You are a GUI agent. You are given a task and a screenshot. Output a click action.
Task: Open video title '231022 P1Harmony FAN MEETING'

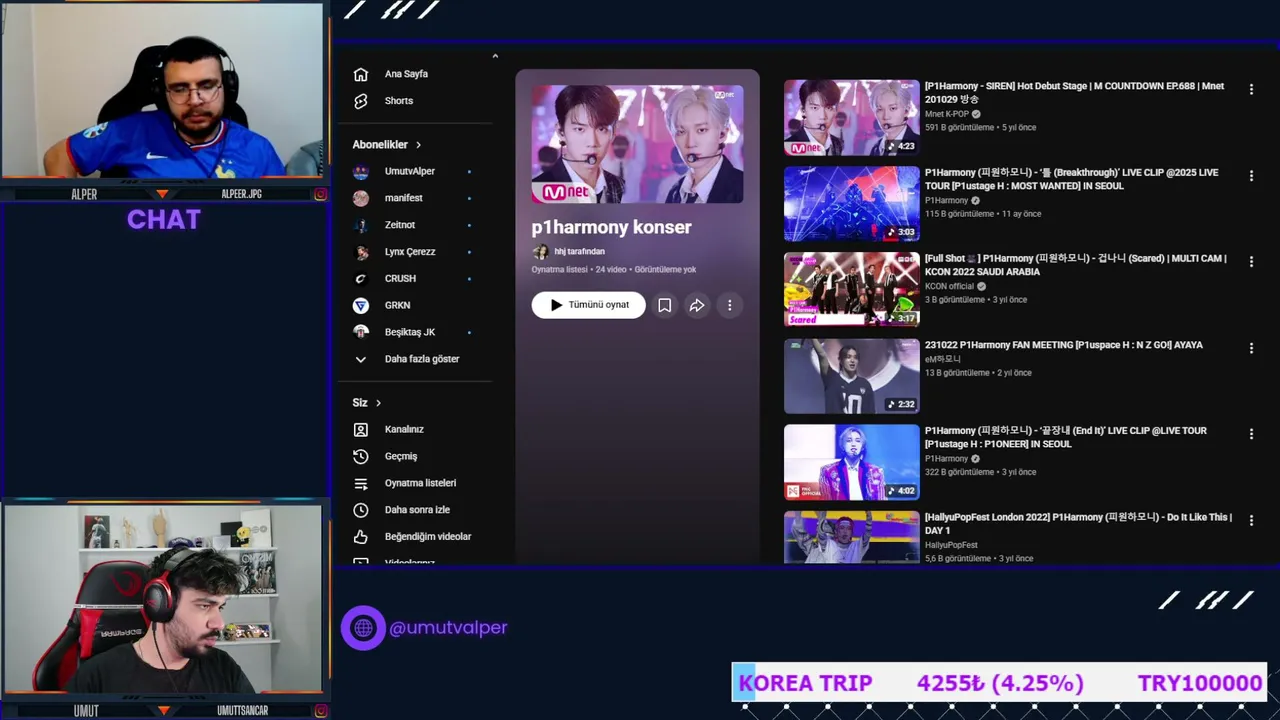coord(1064,345)
